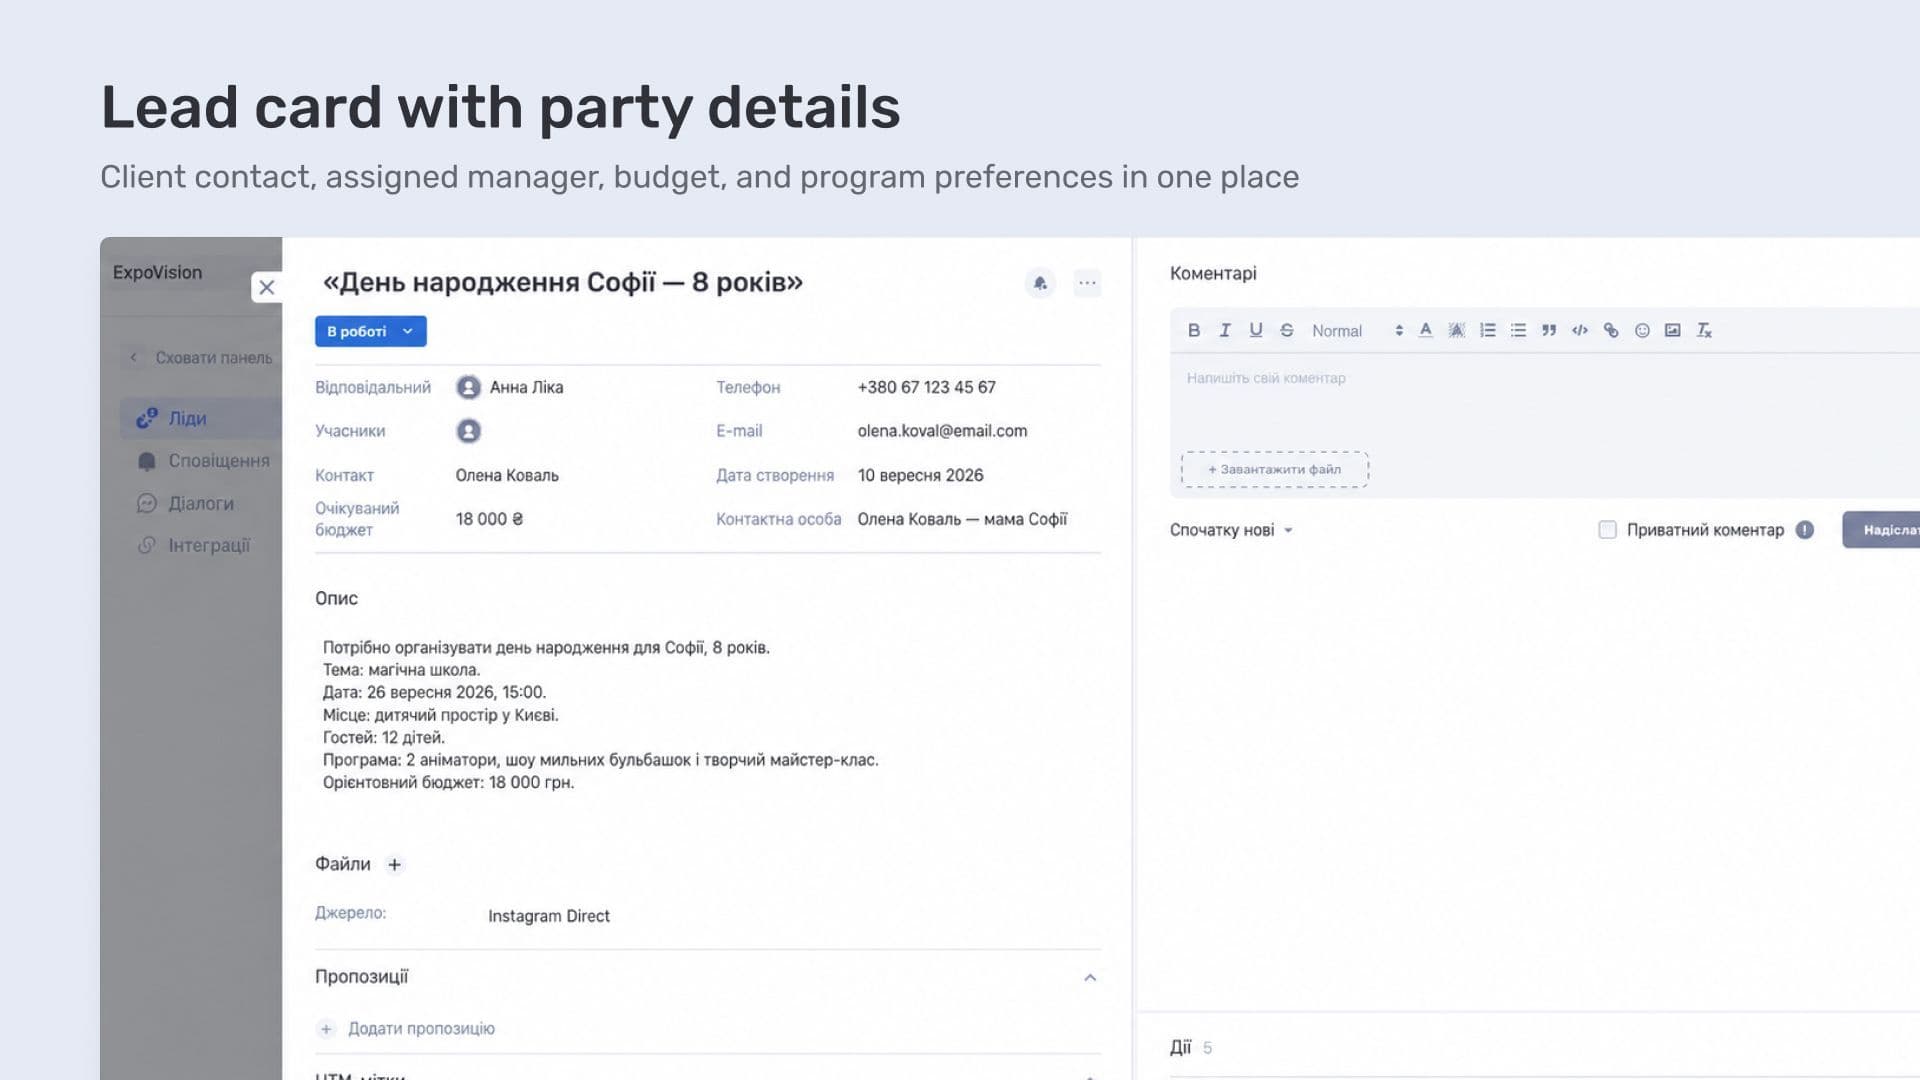Add a file with the plus icon
1920x1080 pixels.
394,865
